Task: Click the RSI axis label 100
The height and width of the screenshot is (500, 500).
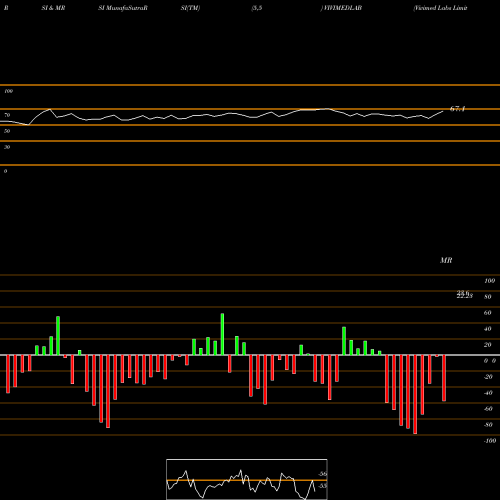Action: point(8,91)
